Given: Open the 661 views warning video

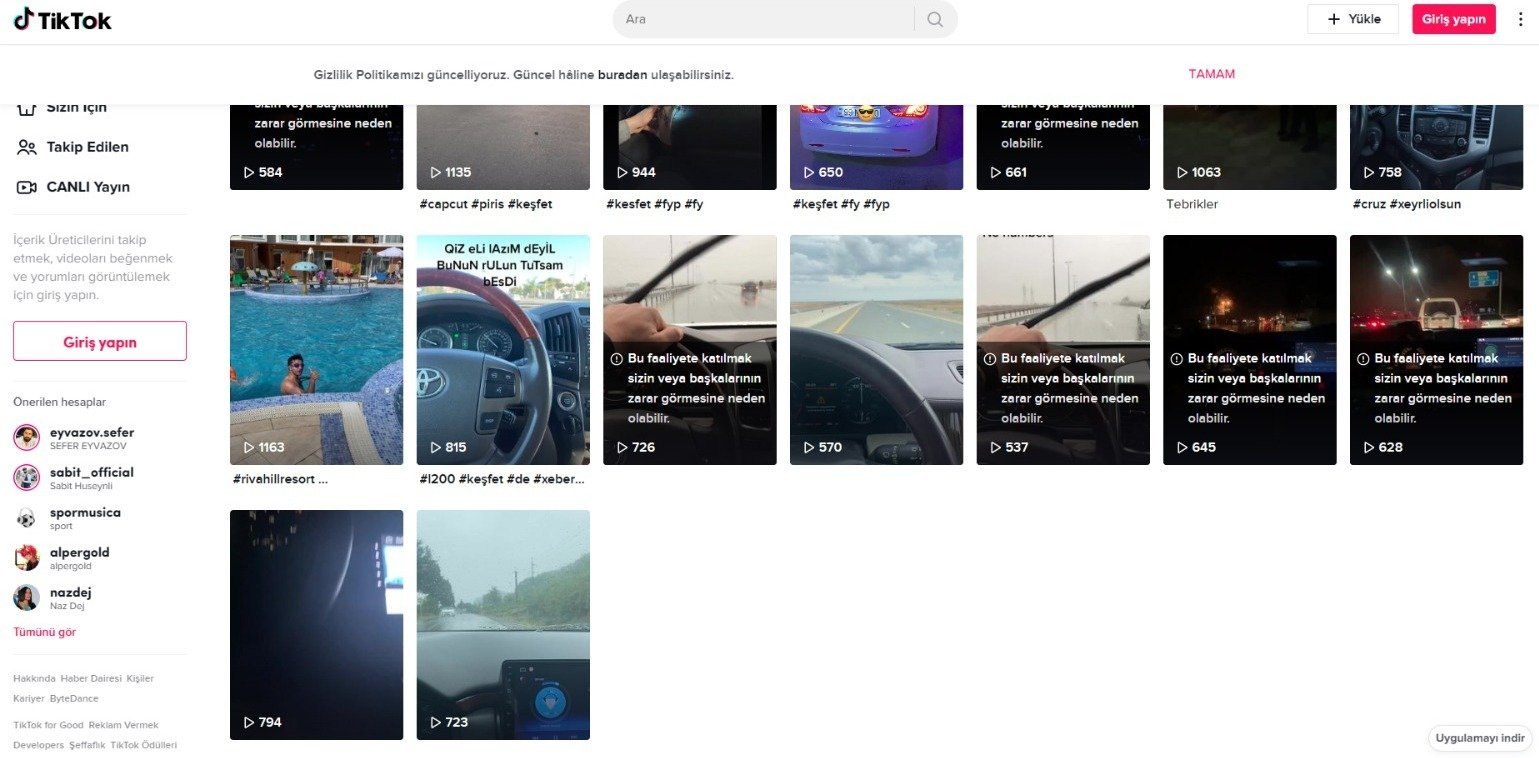Looking at the screenshot, I should pyautogui.click(x=1063, y=146).
